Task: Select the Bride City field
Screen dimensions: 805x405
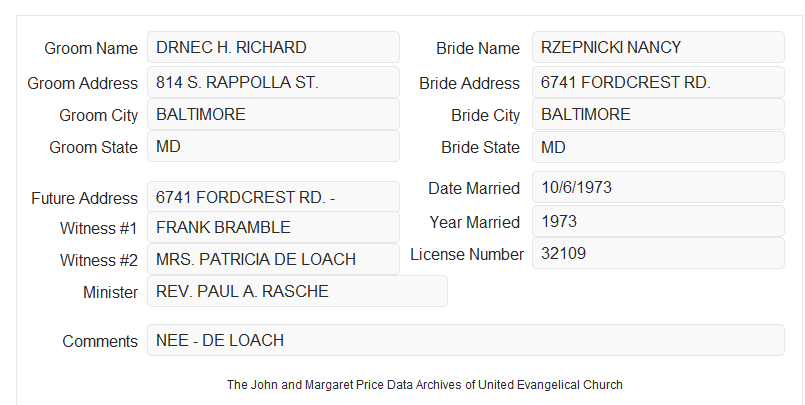Action: 658,114
